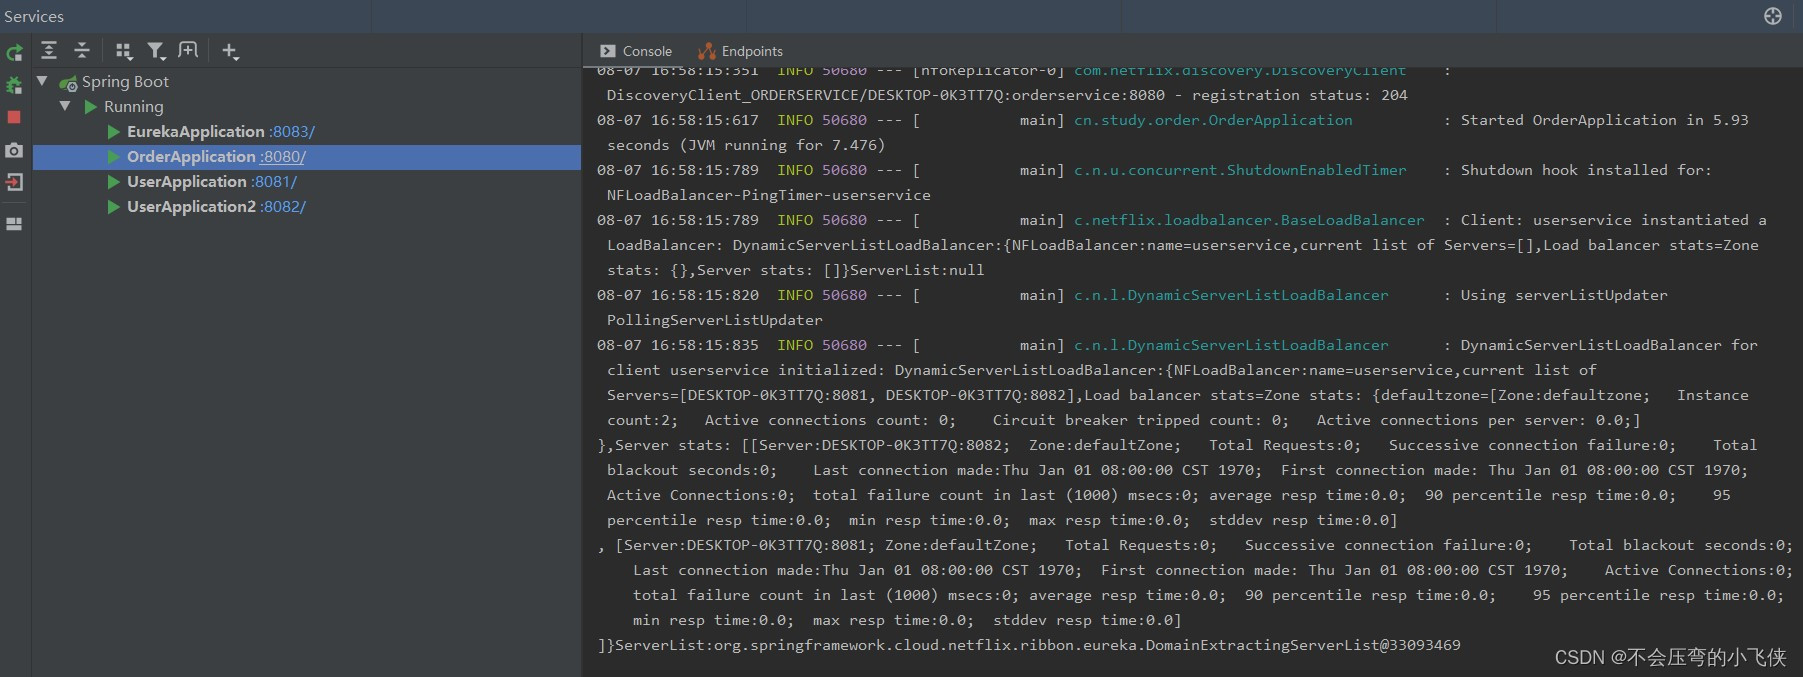The image size is (1803, 677).
Task: Click the layout icon in left sidebar
Action: (x=14, y=224)
